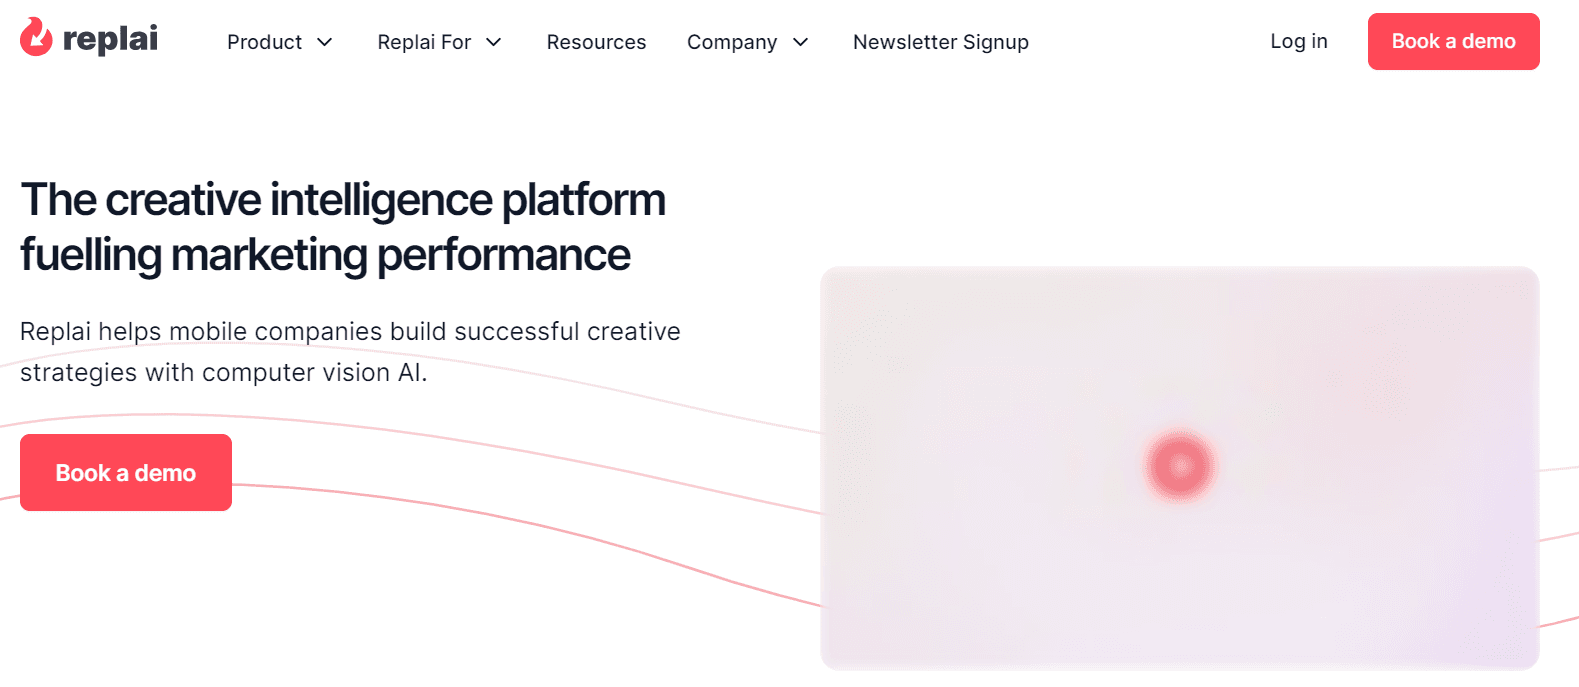Click the red flame Replai logo icon

pyautogui.click(x=36, y=37)
